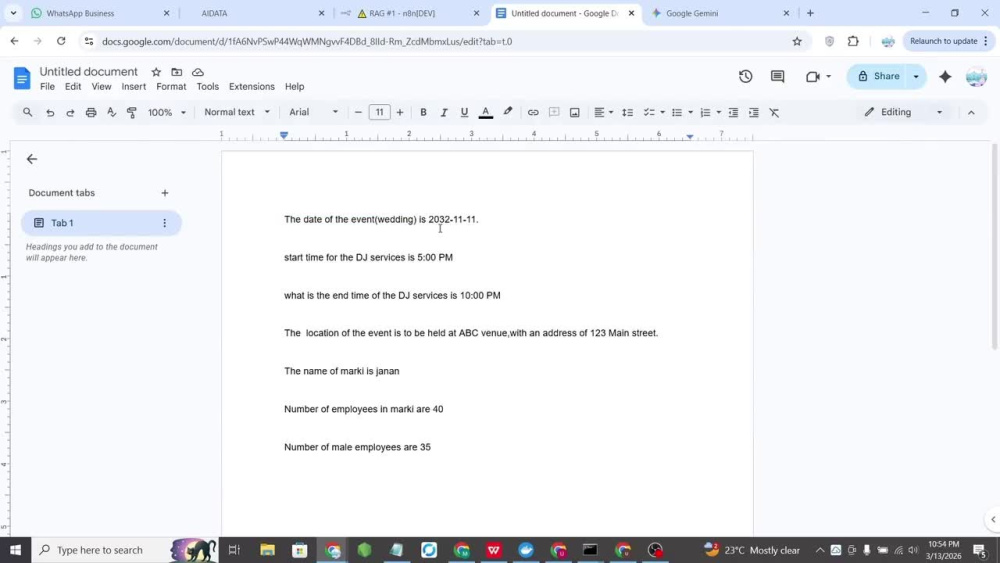Increase the paragraph indent
Screen dimensions: 1000x563
pos(754,112)
